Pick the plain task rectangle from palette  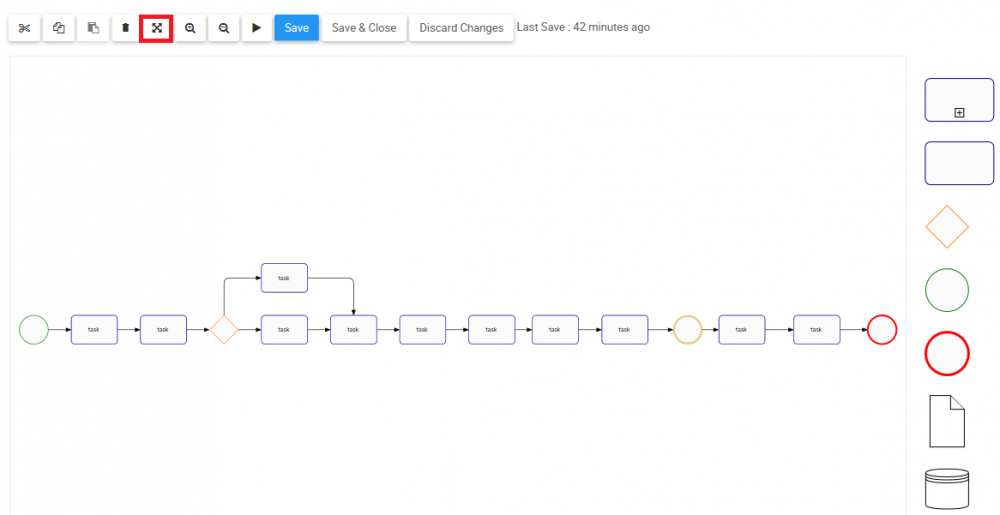[959, 163]
